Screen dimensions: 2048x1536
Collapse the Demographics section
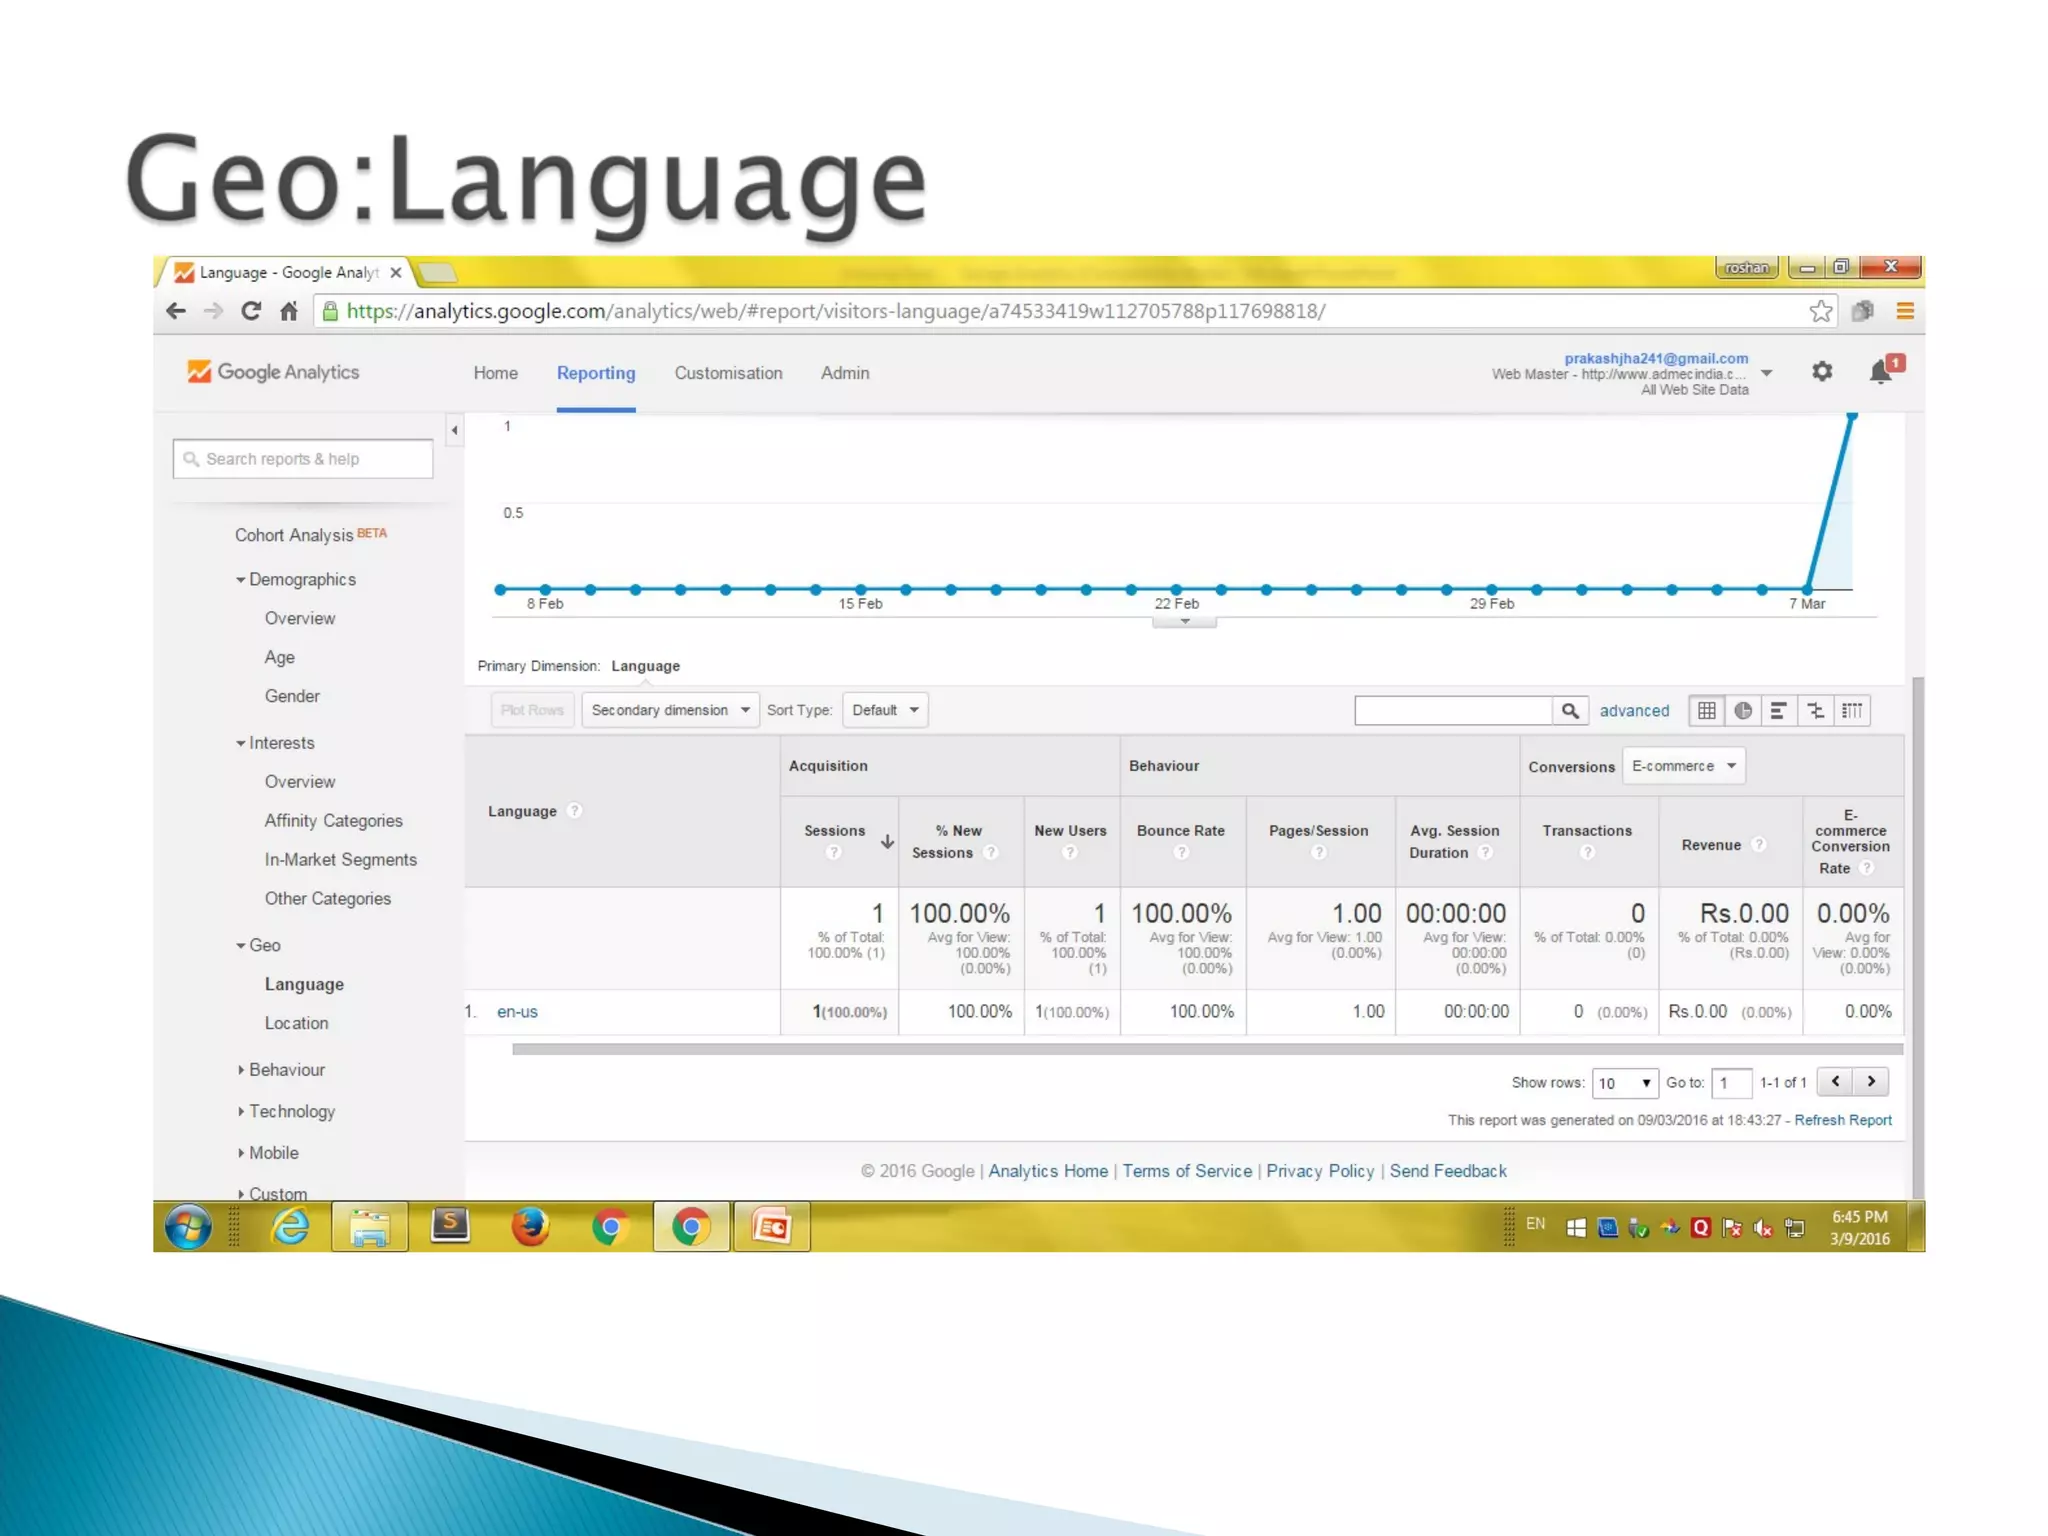tap(301, 579)
